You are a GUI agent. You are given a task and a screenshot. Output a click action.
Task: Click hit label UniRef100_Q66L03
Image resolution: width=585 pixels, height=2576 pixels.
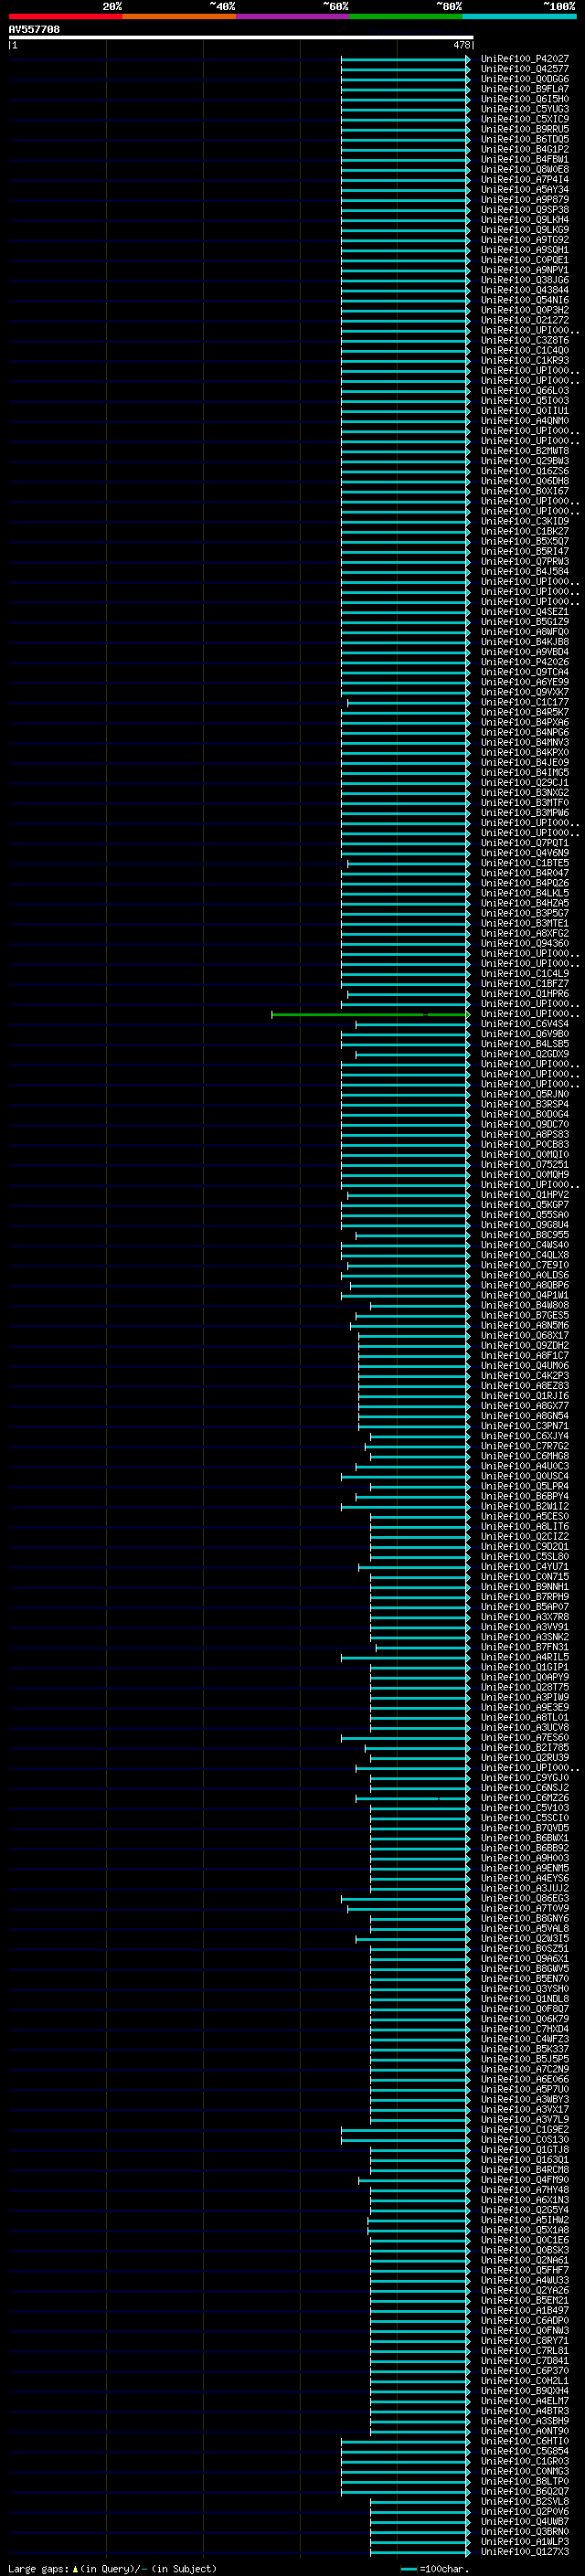525,391
